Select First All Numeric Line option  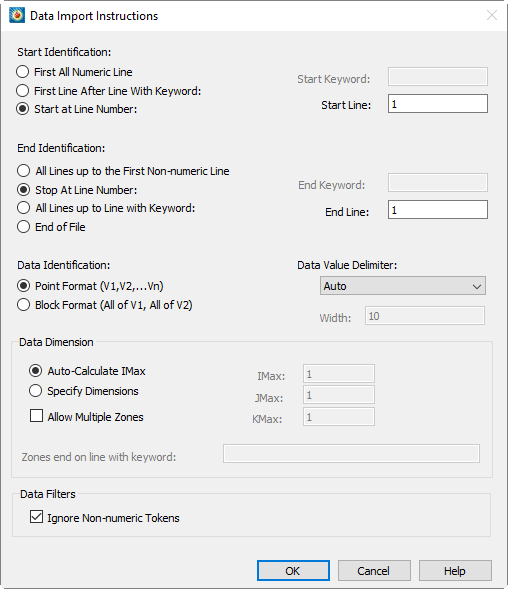(23, 72)
